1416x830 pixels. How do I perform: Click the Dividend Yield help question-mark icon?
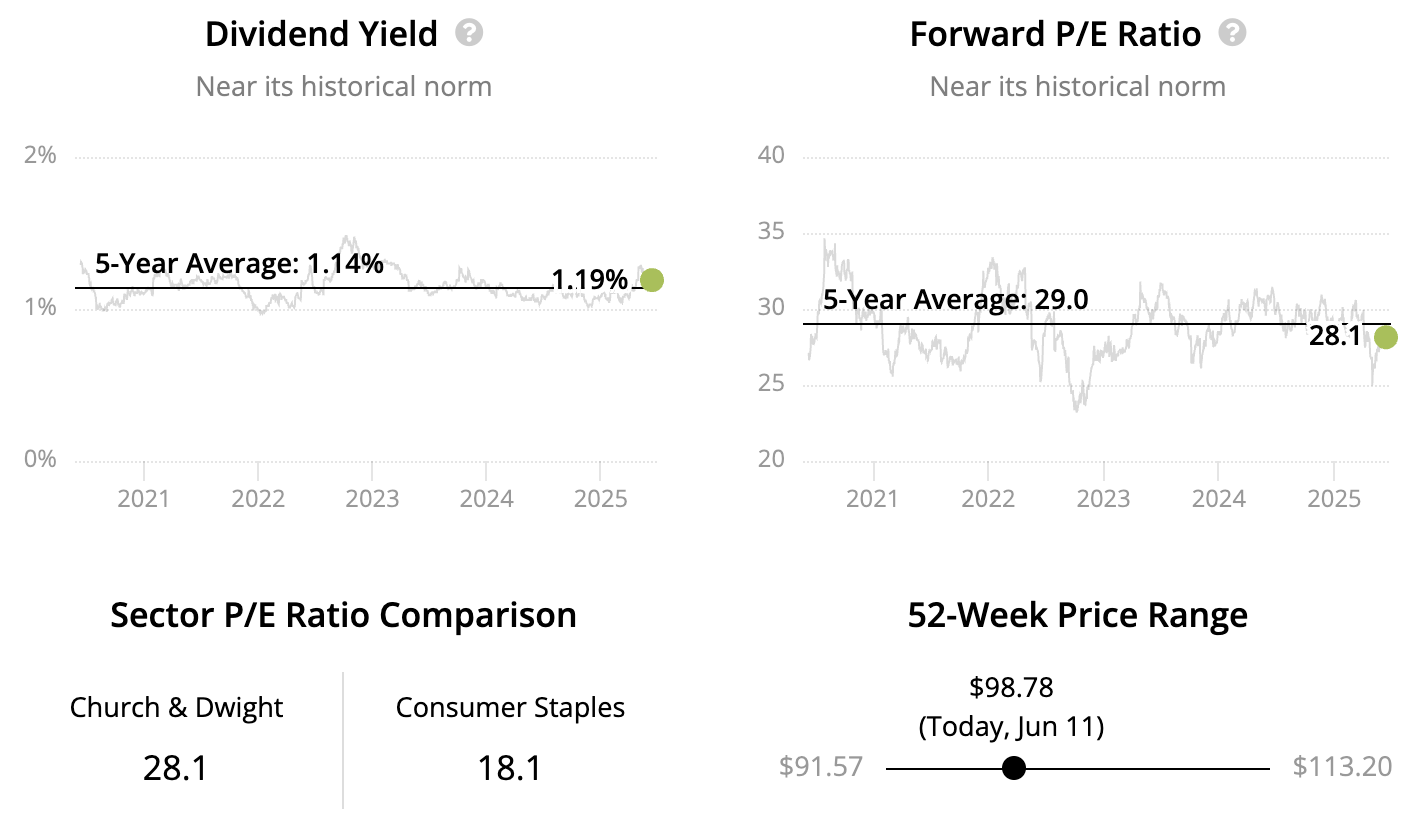pyautogui.click(x=469, y=33)
